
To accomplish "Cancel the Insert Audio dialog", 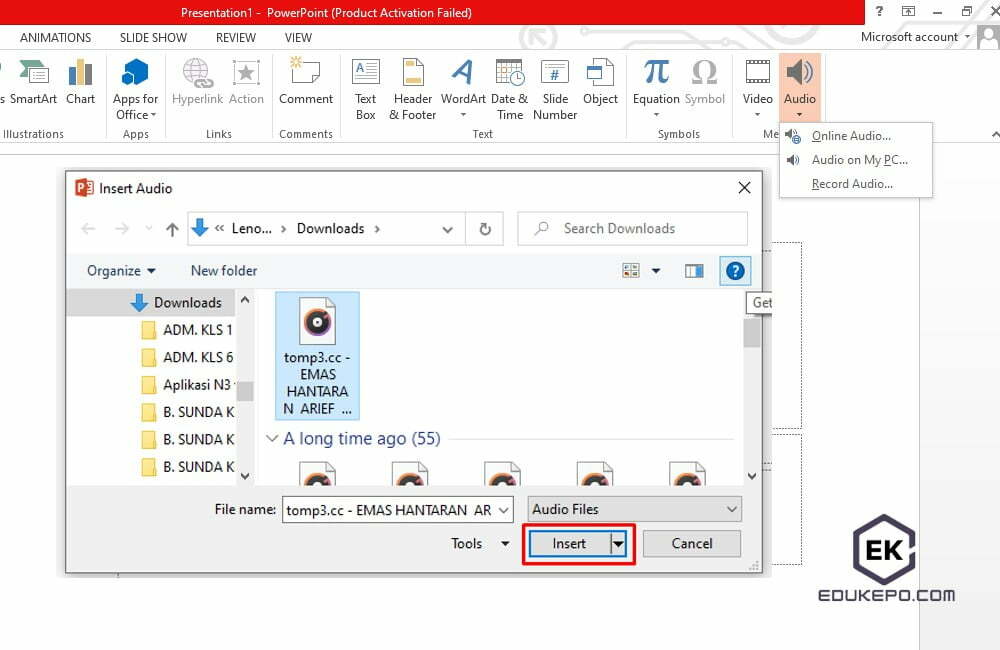I will [x=691, y=543].
